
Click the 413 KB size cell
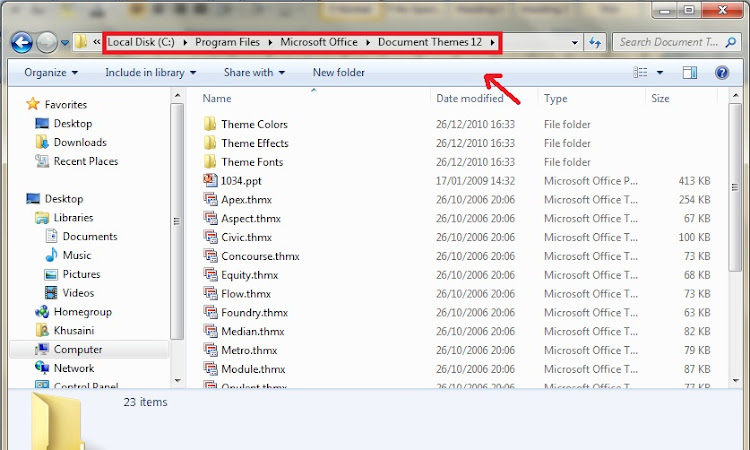pyautogui.click(x=694, y=181)
